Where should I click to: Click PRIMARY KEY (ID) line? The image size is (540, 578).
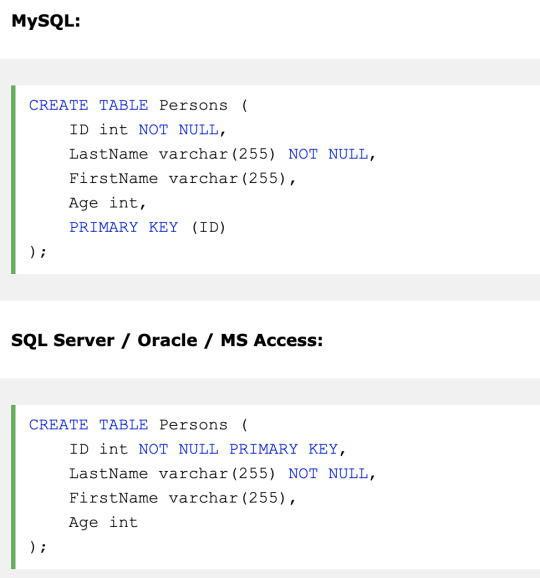[x=147, y=227]
